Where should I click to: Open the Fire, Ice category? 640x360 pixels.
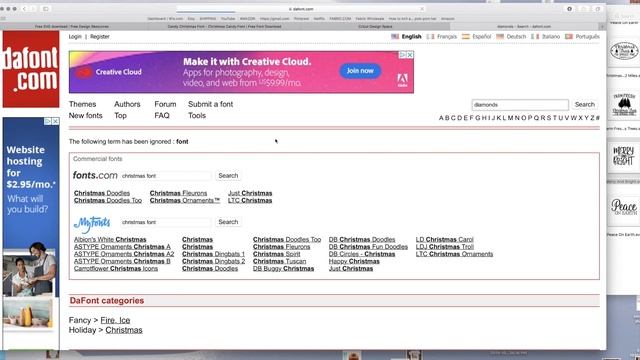point(115,320)
